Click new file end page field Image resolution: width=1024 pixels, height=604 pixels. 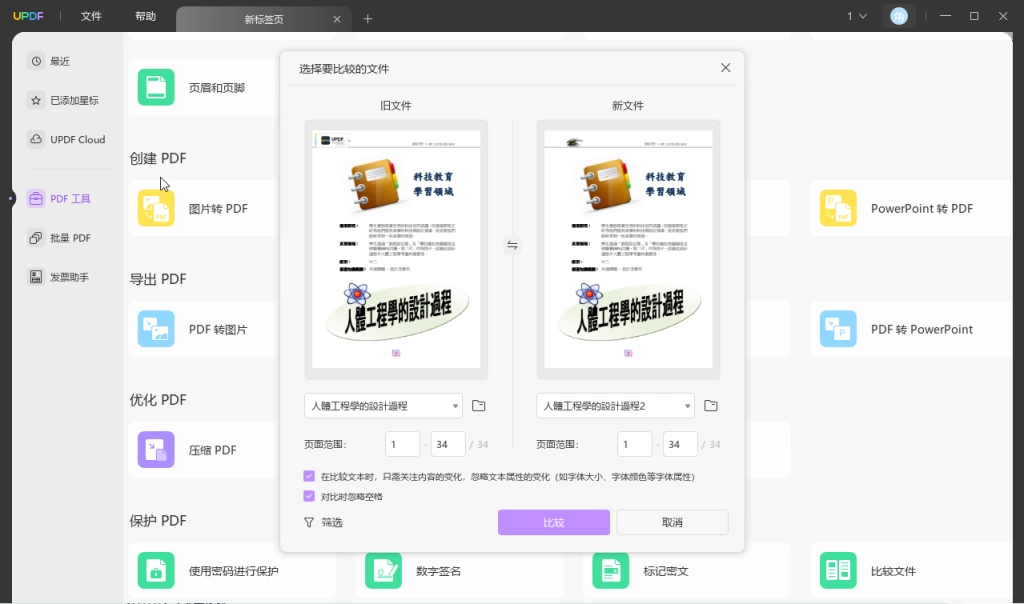tap(680, 444)
